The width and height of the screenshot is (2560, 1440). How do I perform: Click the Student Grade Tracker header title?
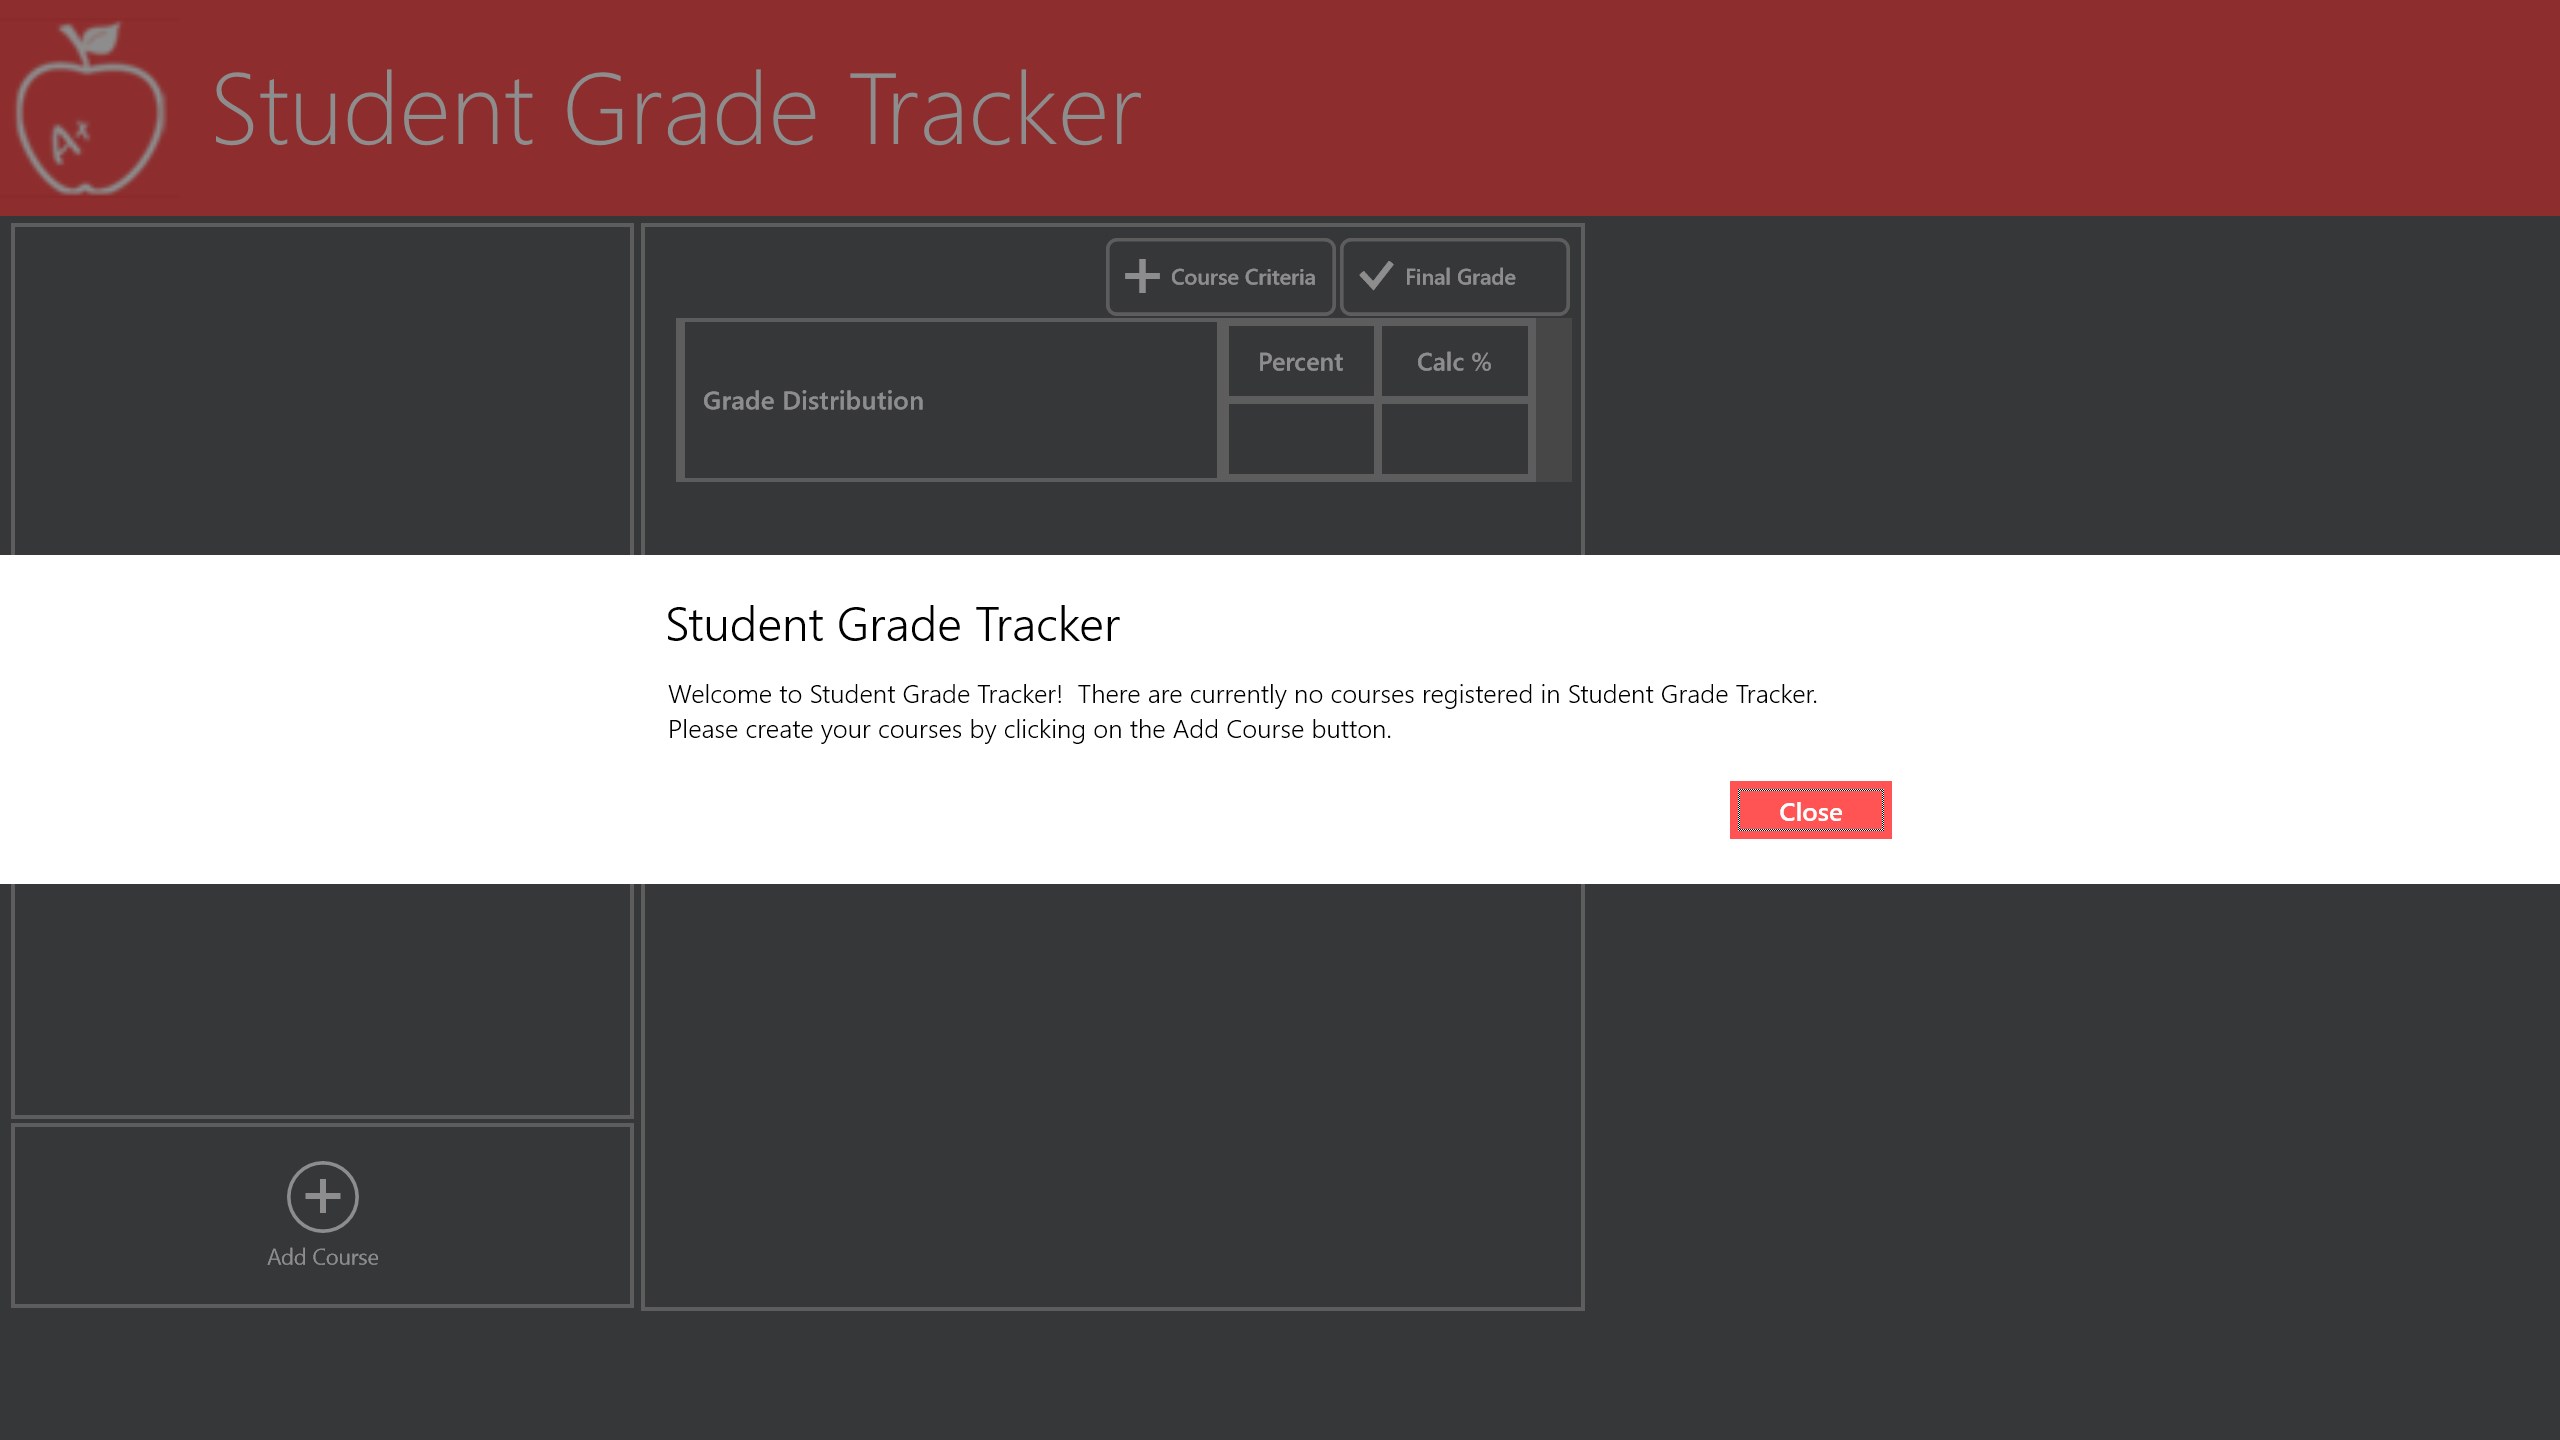[676, 110]
